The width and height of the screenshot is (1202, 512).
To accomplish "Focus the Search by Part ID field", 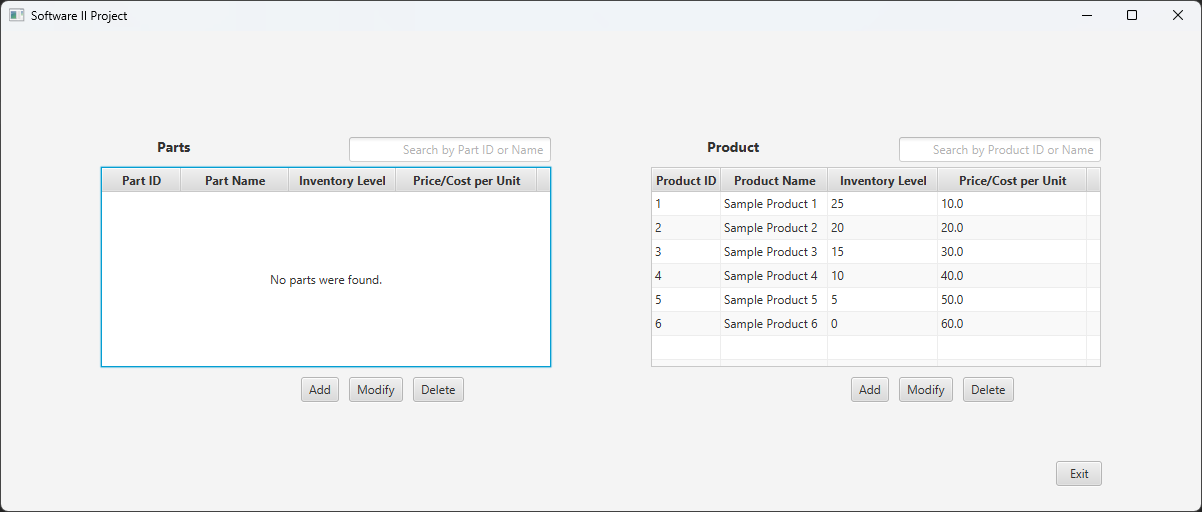I will click(x=450, y=150).
